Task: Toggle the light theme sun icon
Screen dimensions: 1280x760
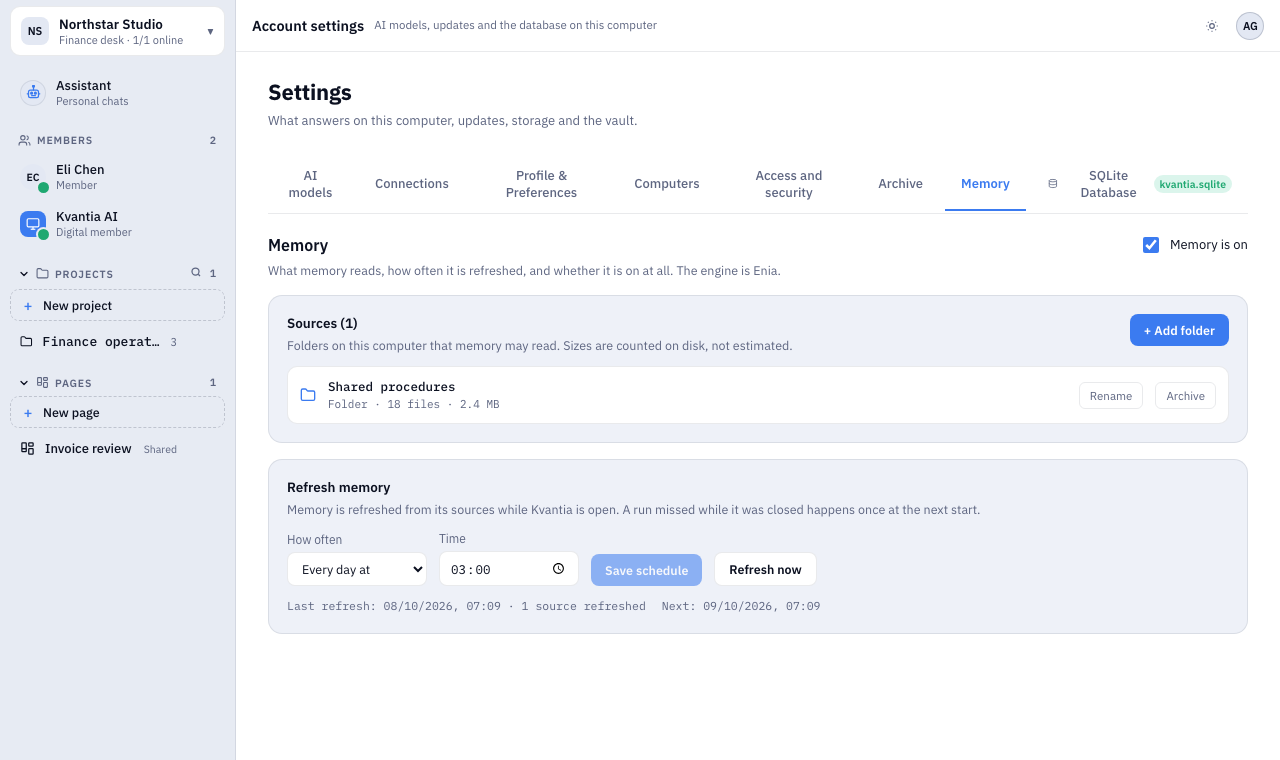Action: click(x=1212, y=26)
